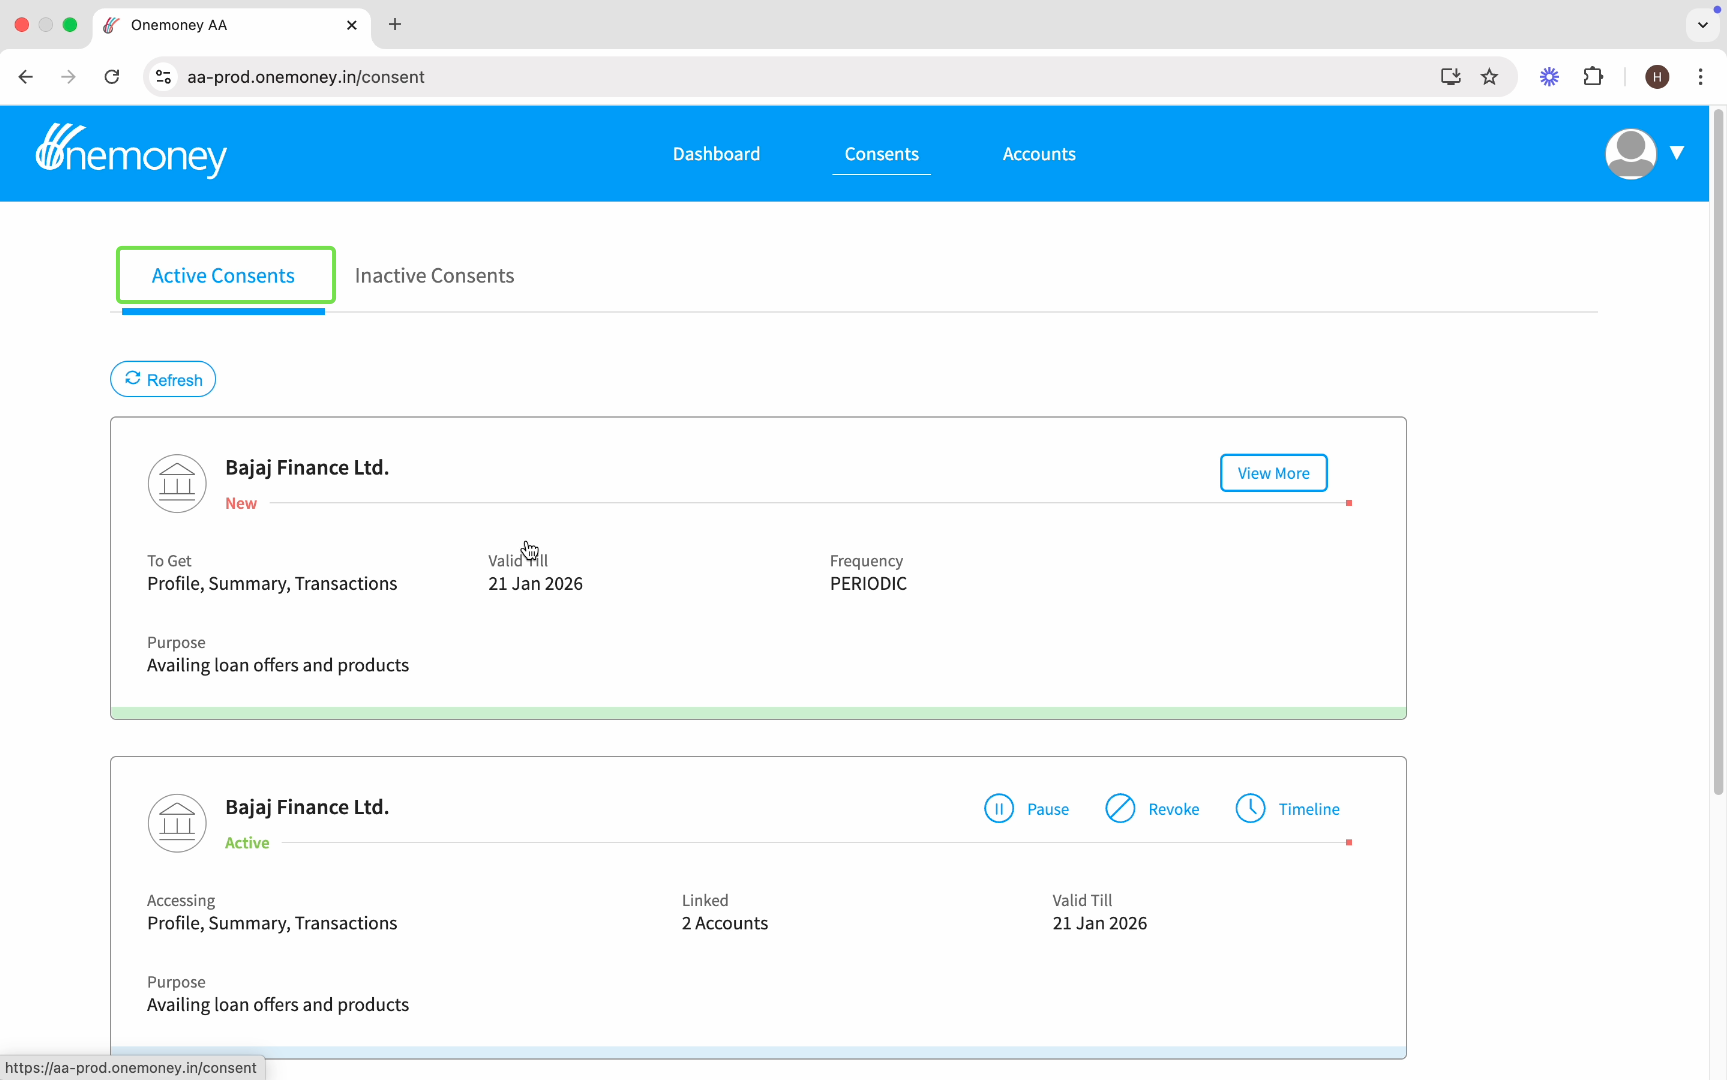Click the browser back arrow
This screenshot has height=1080, width=1727.
tap(26, 77)
